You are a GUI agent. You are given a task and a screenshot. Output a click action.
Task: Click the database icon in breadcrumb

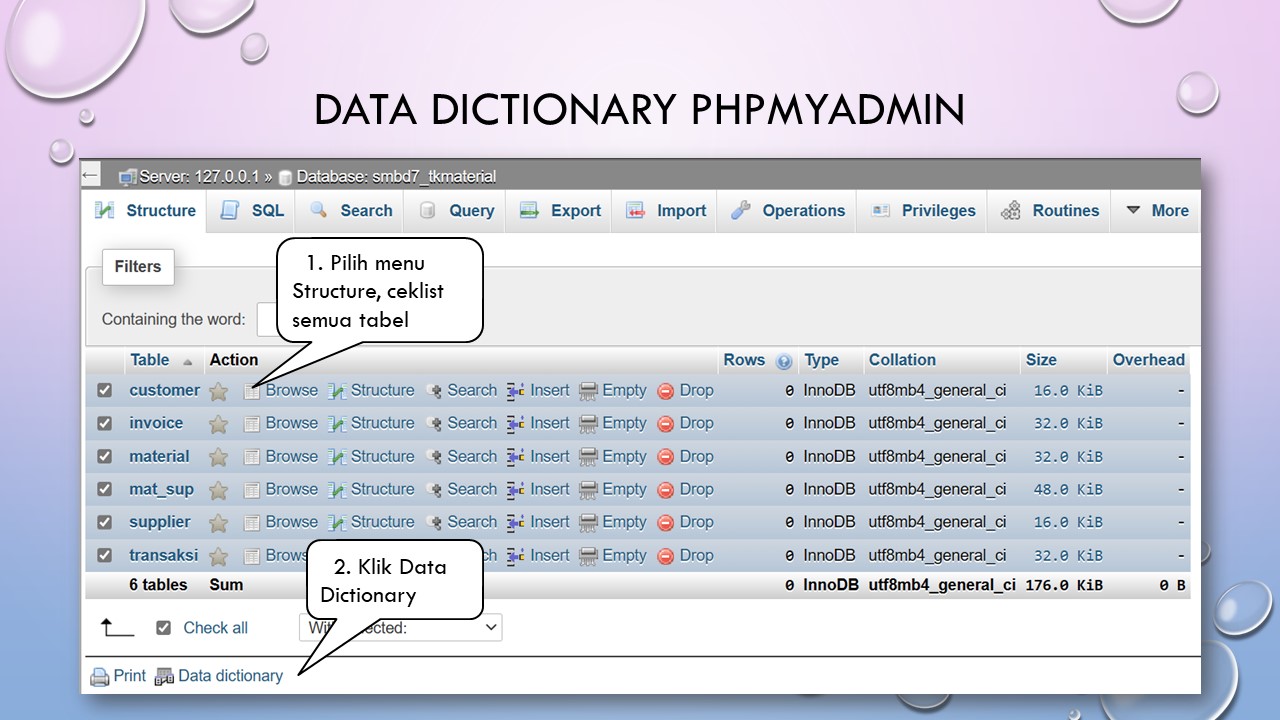pyautogui.click(x=285, y=177)
